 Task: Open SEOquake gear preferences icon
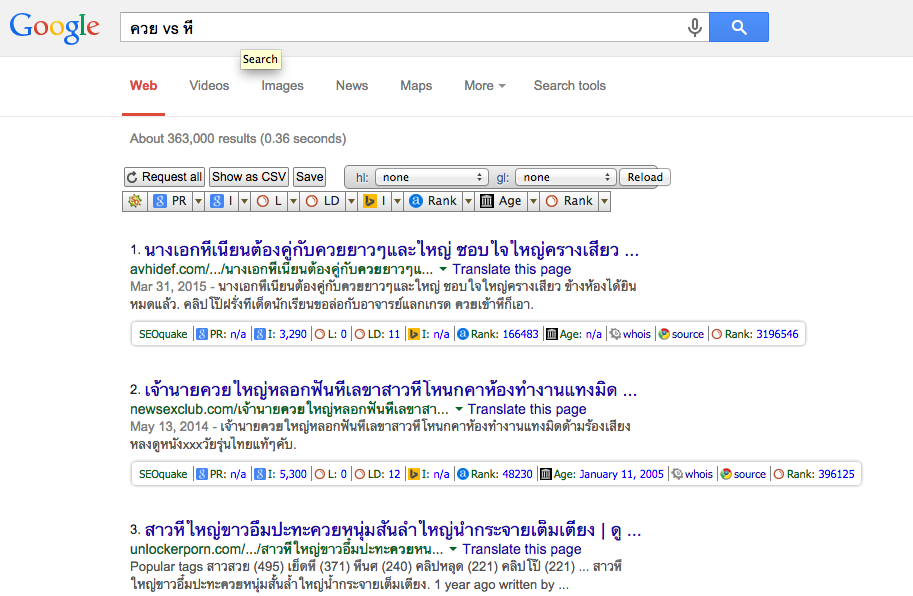135,201
